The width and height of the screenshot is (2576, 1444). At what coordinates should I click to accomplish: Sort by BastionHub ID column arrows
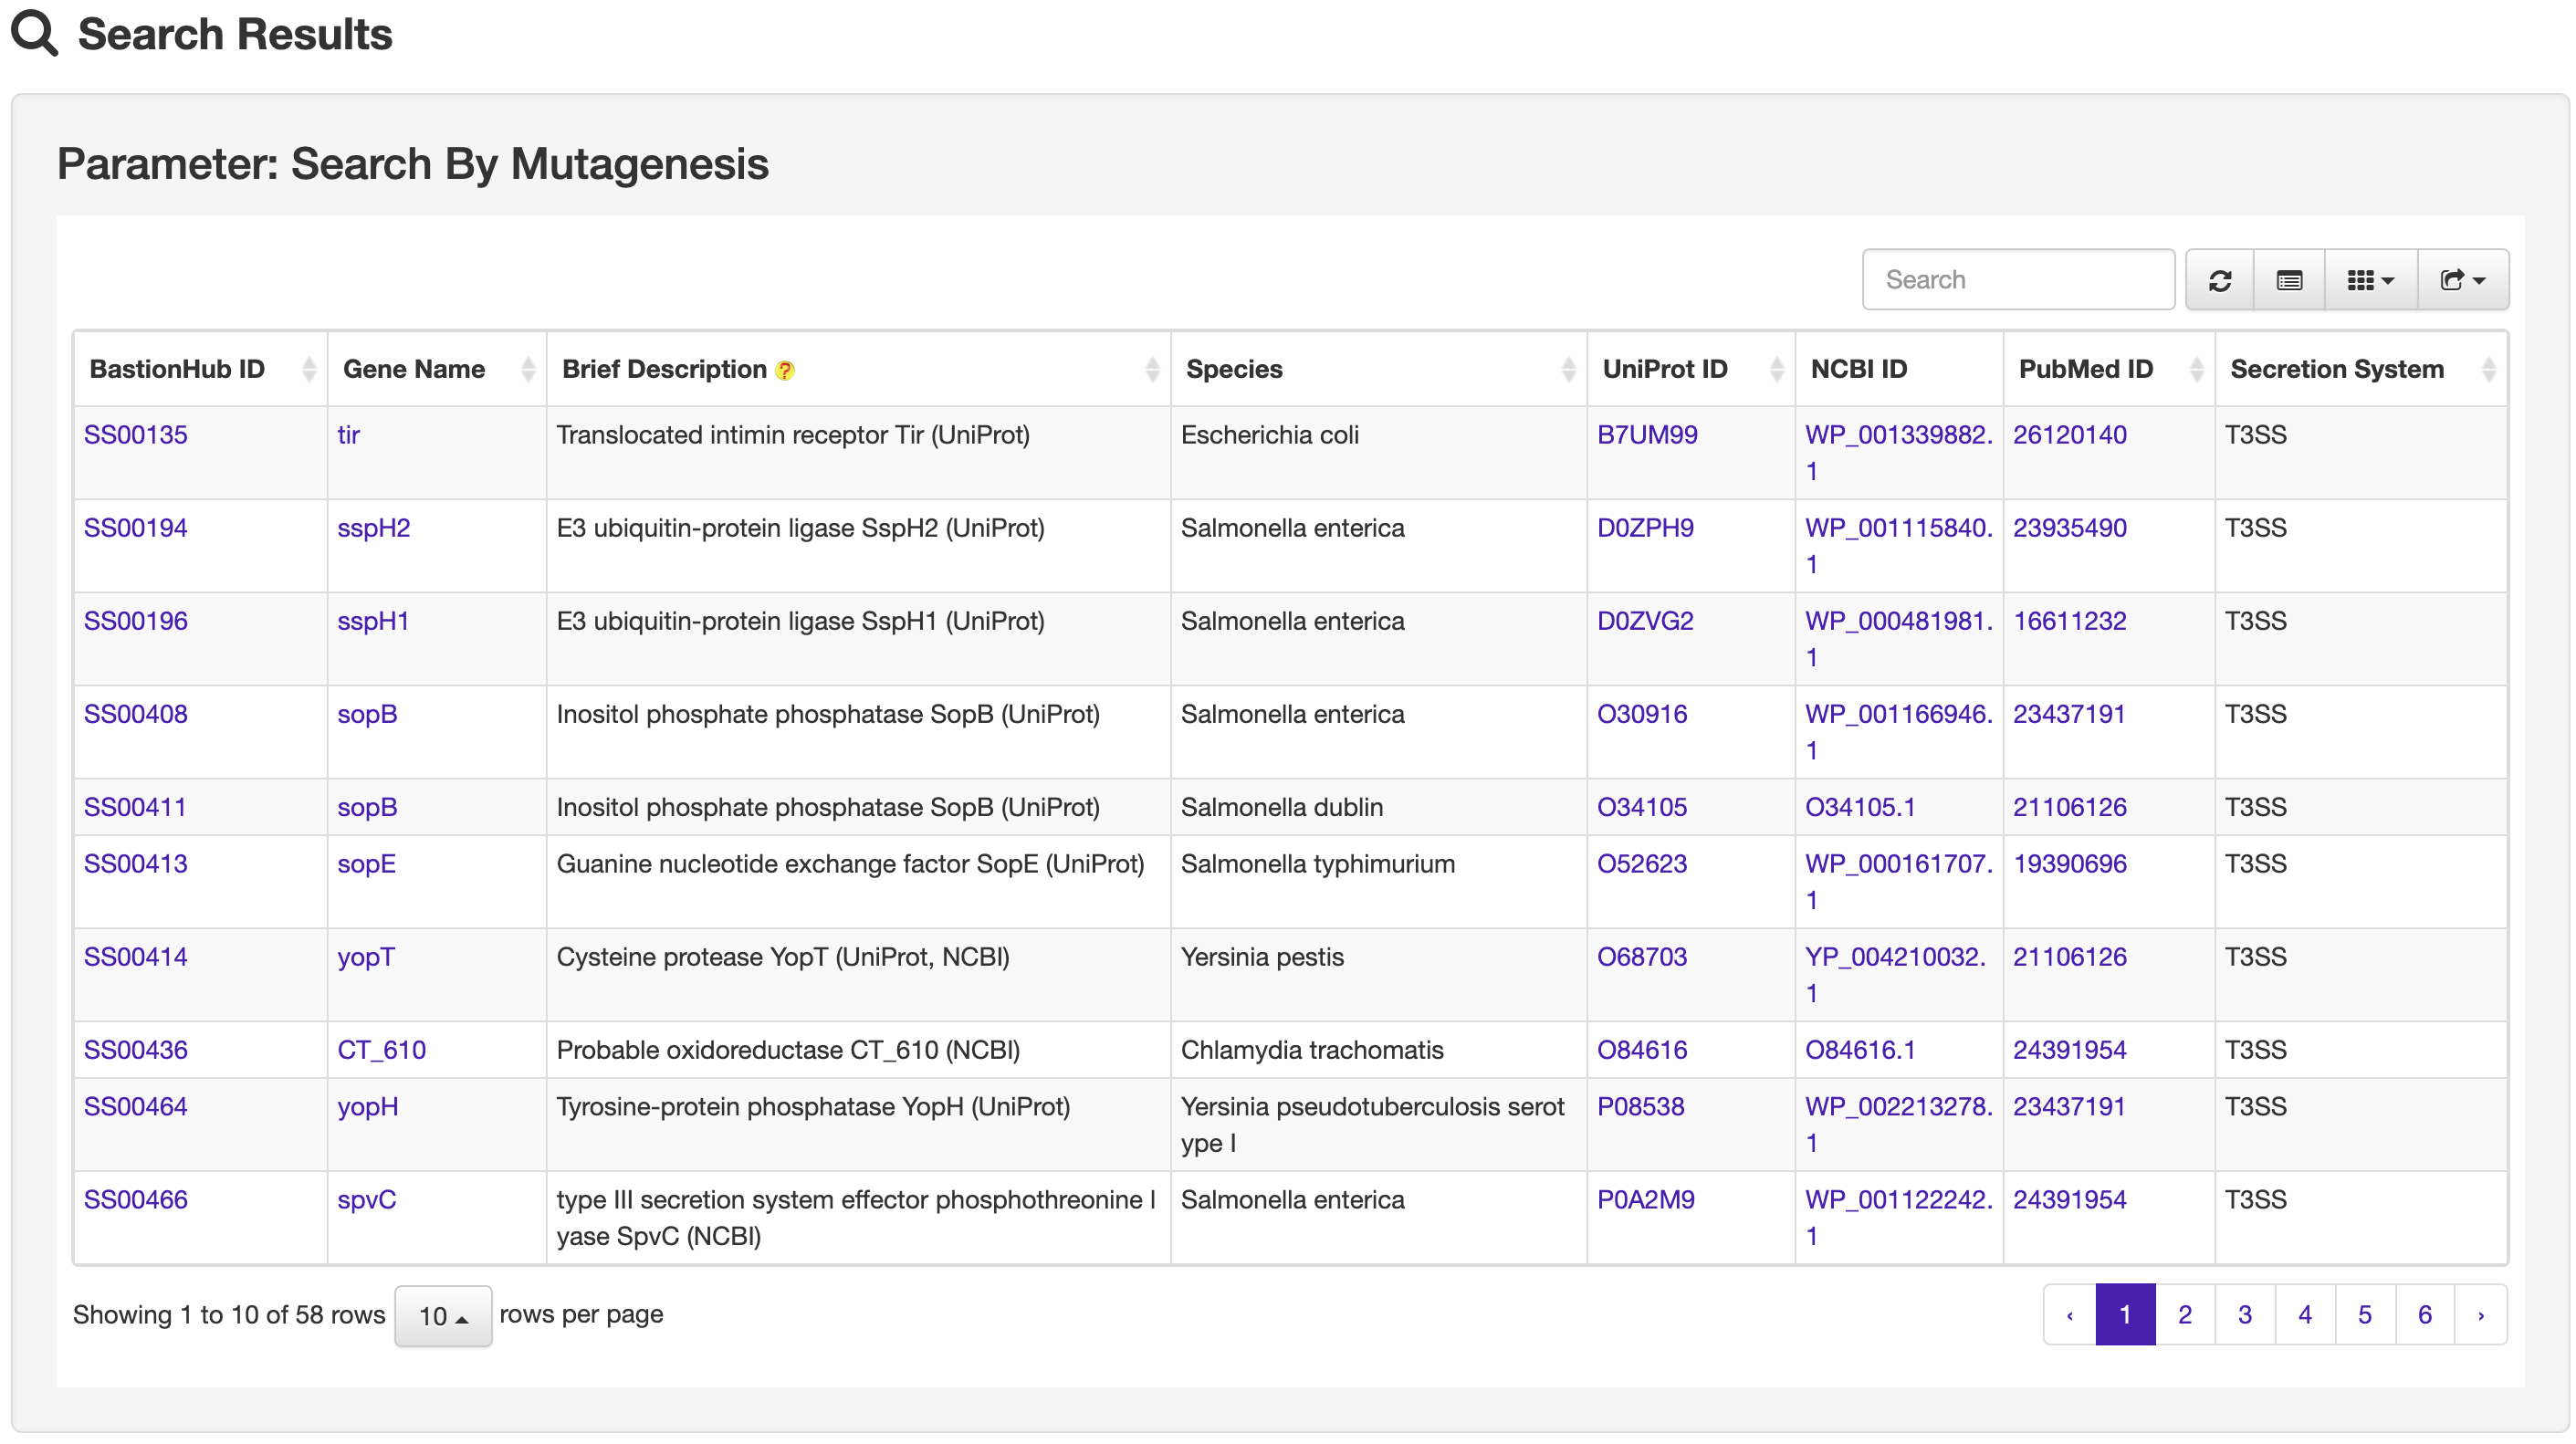(309, 370)
